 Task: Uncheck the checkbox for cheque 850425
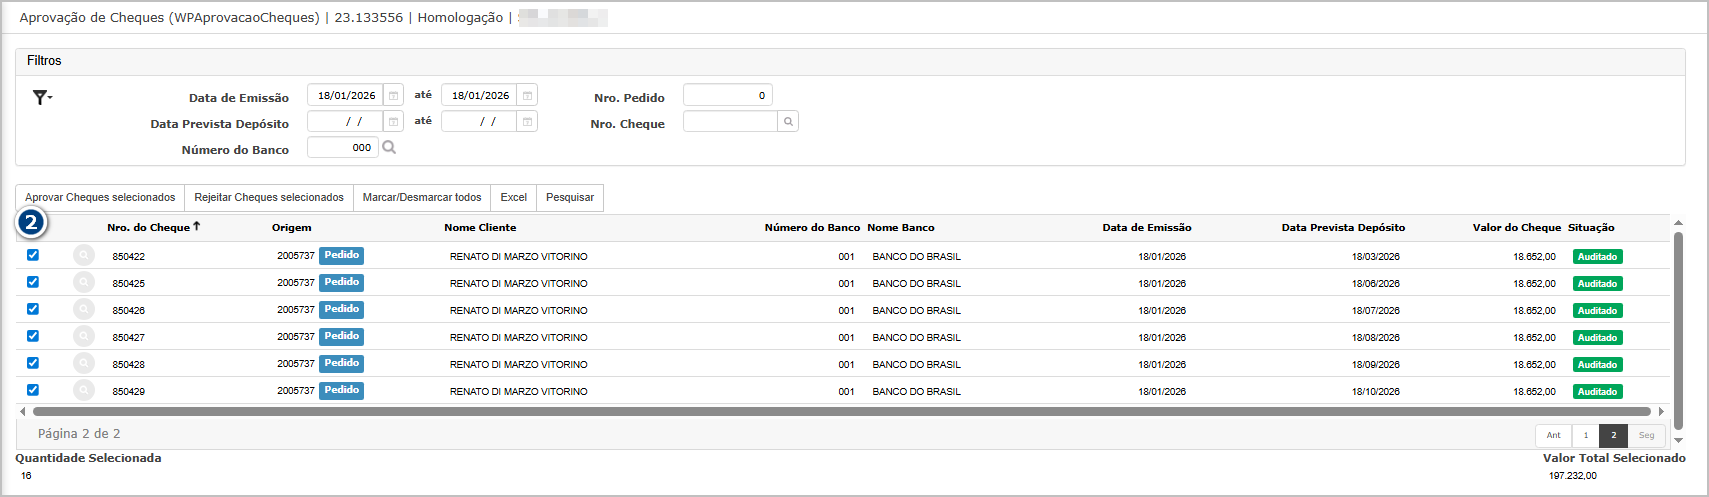33,282
